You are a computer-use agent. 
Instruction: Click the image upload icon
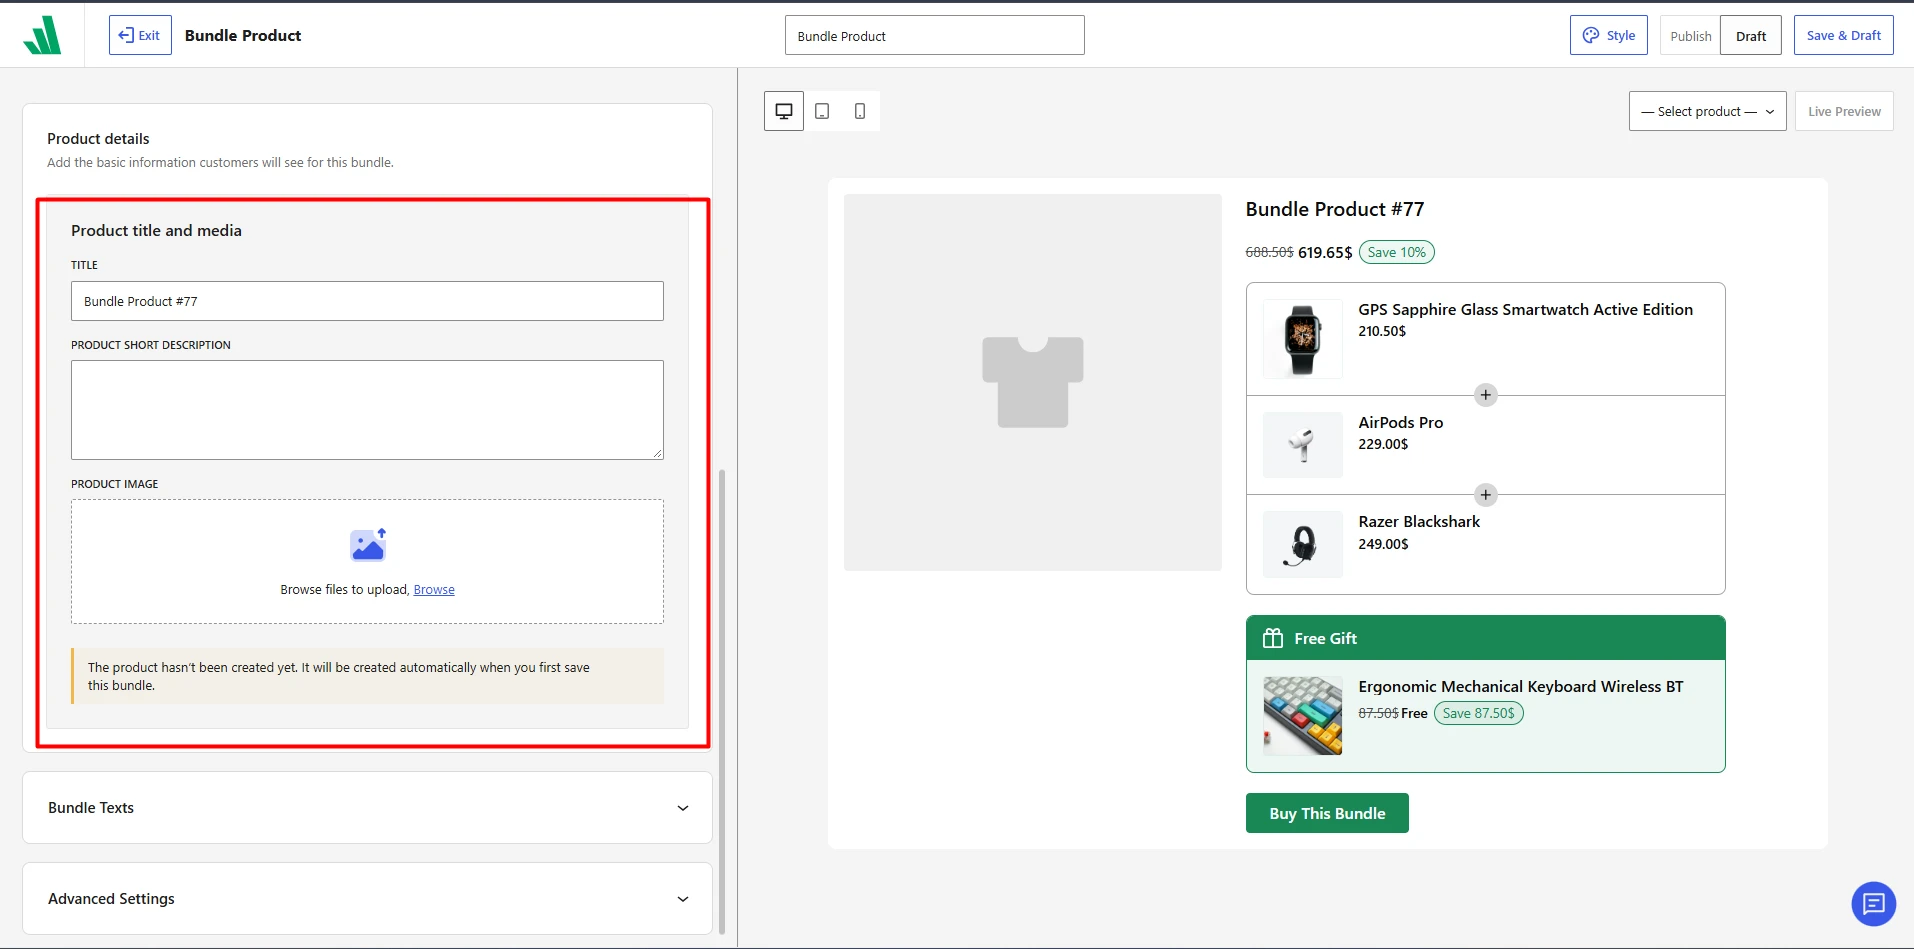pos(368,545)
